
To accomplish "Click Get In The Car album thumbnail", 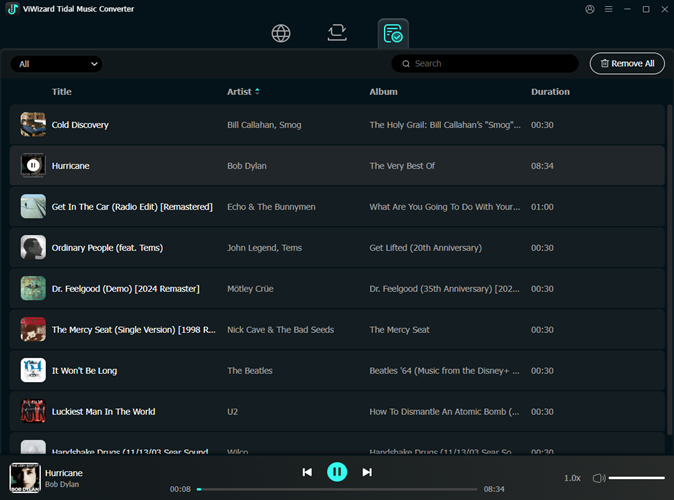I will click(33, 206).
